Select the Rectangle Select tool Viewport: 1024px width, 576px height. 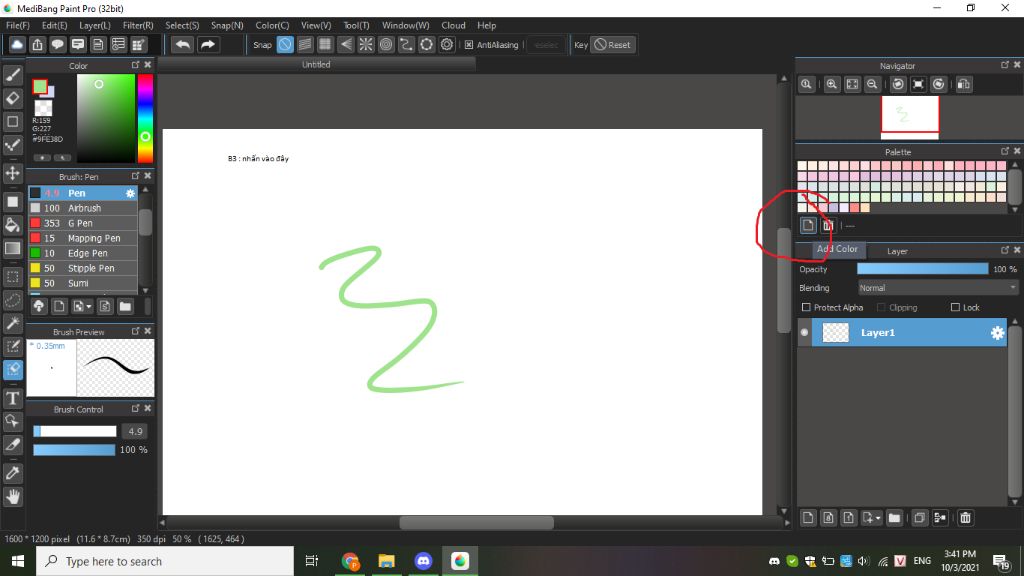[x=12, y=276]
